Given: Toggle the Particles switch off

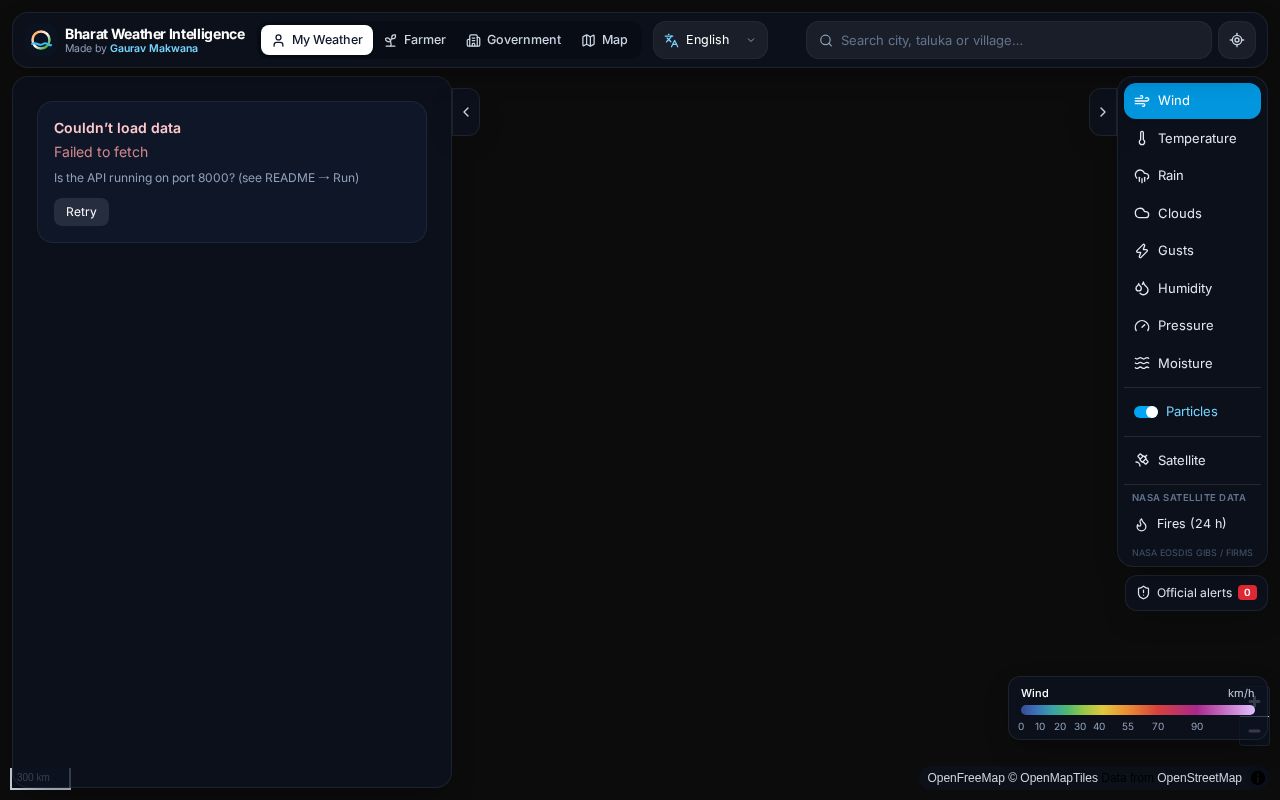Looking at the screenshot, I should [1146, 412].
